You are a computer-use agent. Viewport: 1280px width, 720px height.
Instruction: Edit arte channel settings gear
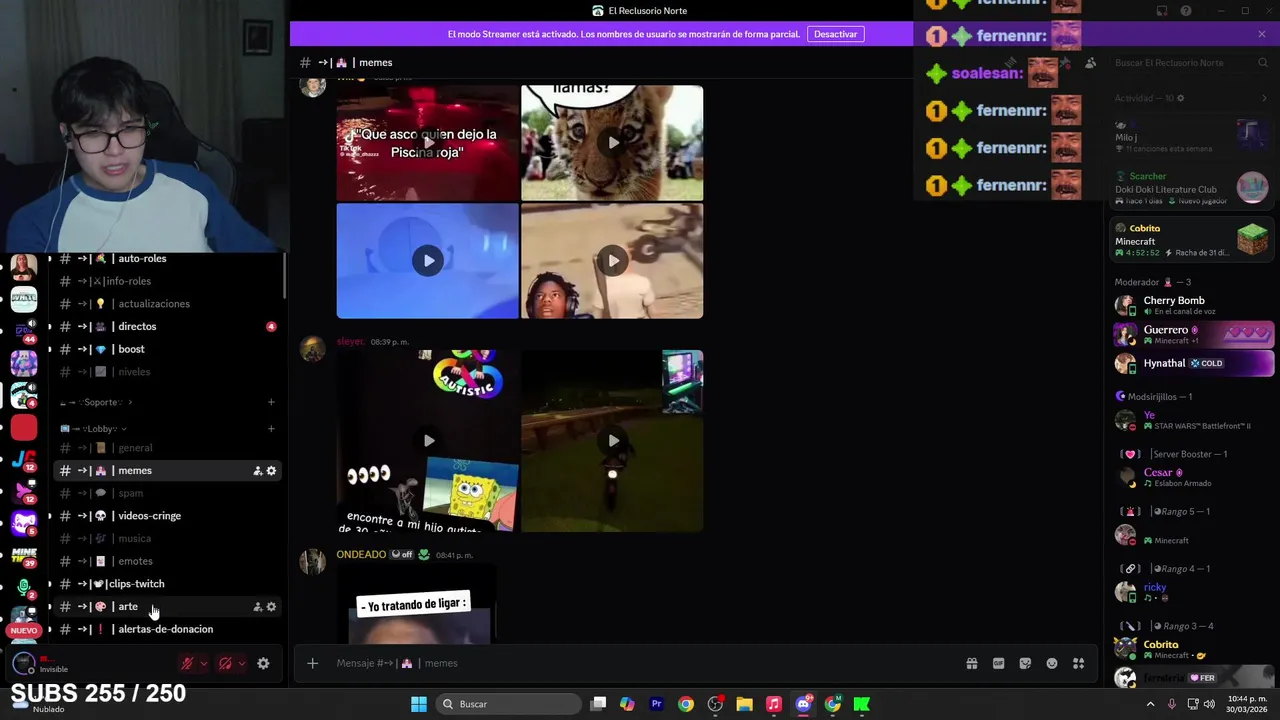click(271, 607)
